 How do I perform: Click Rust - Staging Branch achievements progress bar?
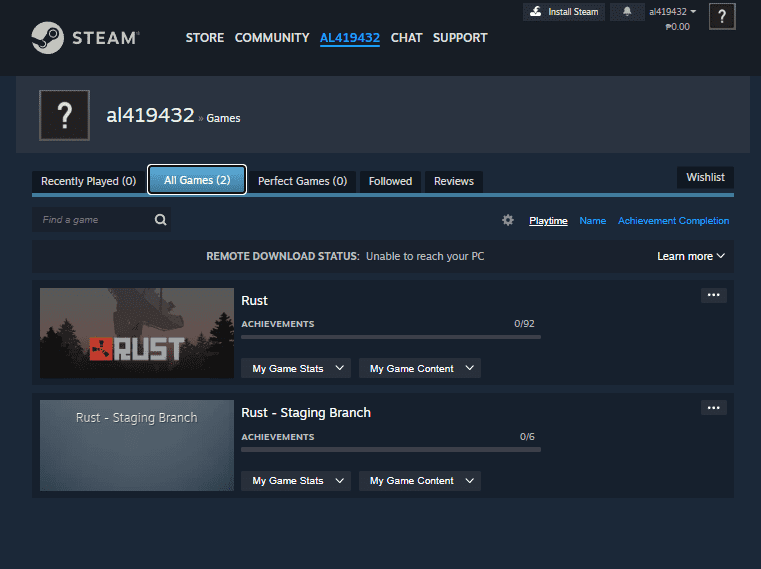pos(391,450)
